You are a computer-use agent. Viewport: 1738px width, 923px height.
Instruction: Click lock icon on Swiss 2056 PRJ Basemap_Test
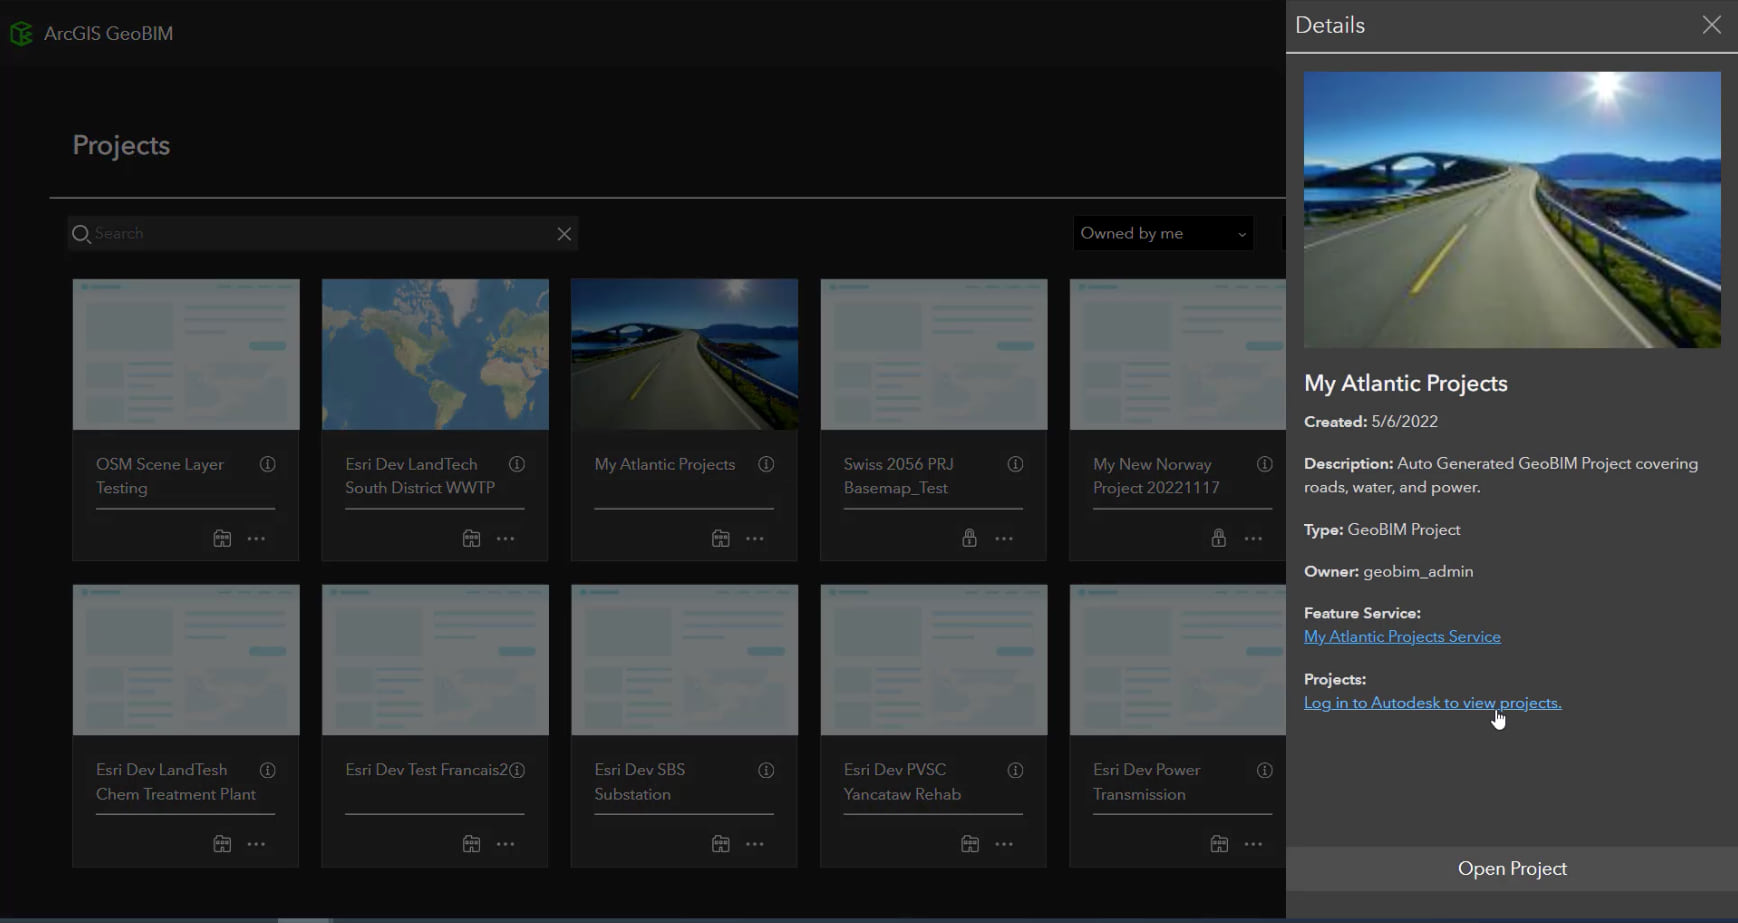(969, 538)
